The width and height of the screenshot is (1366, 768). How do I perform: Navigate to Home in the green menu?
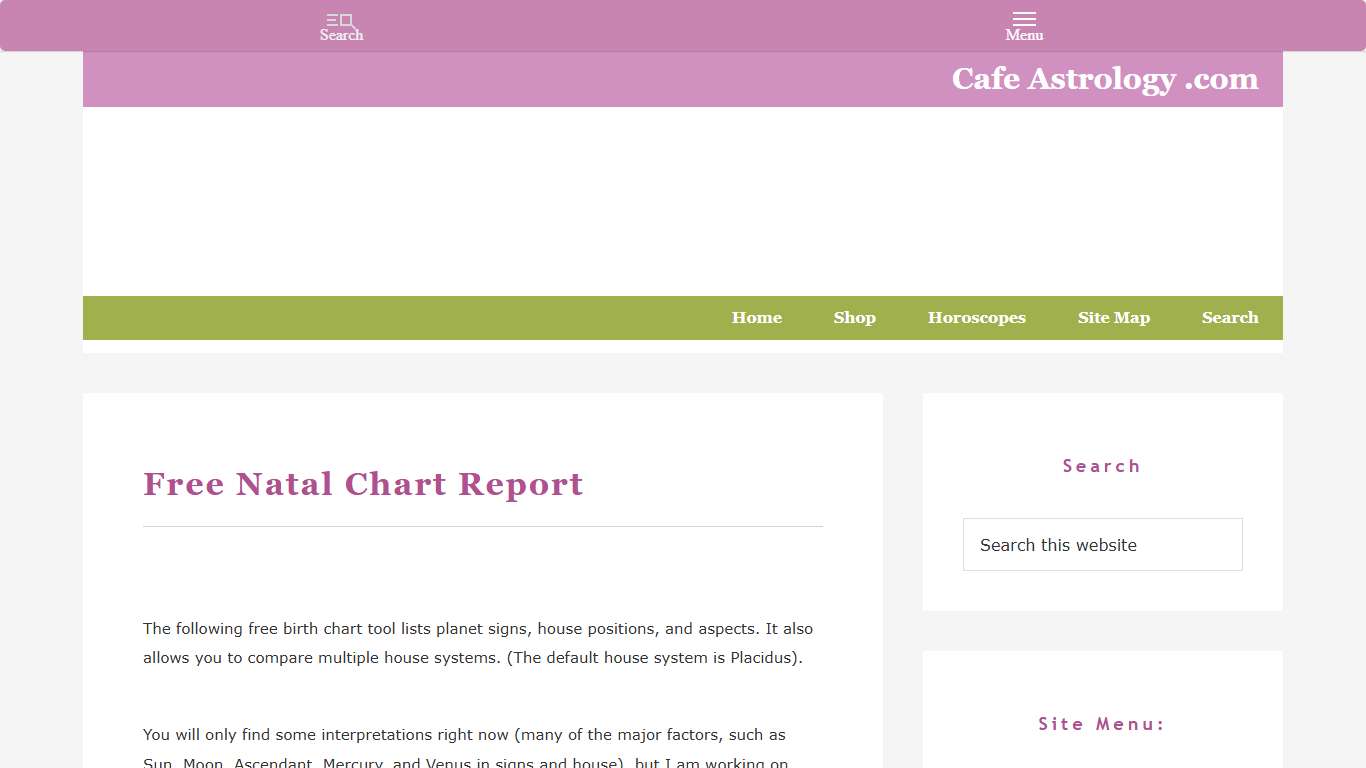756,317
